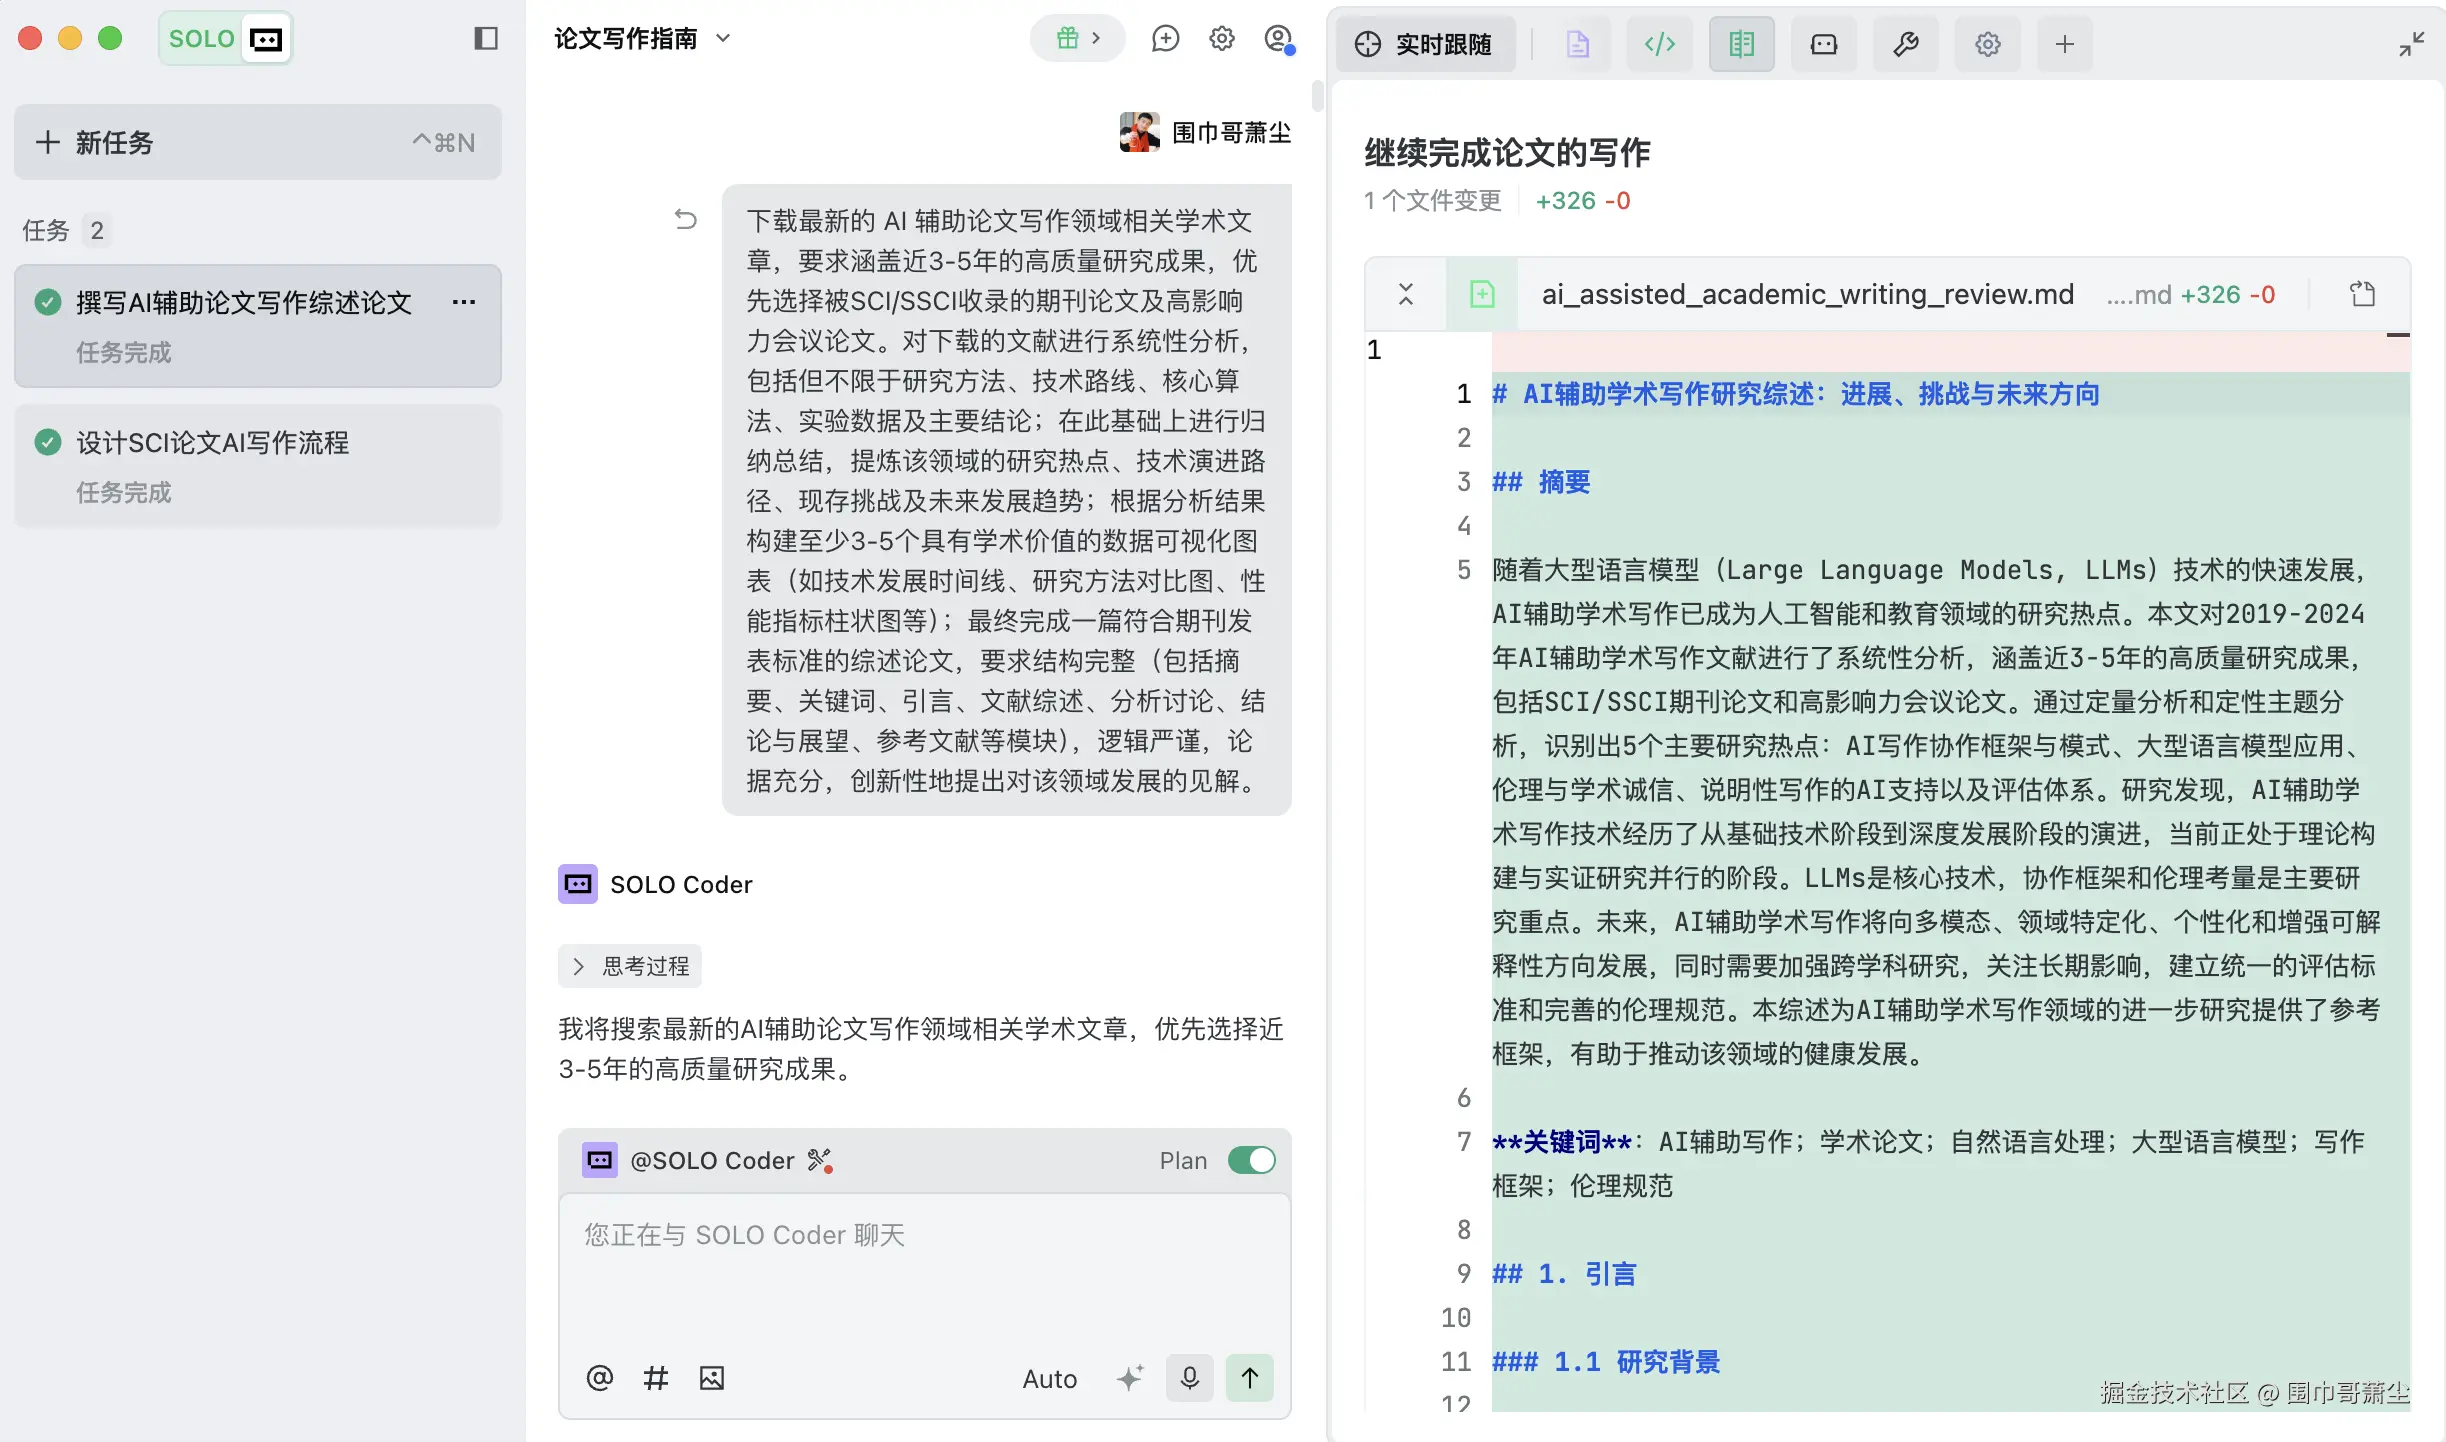Screen dimensions: 2446x1442
Task: Click the Plan label text
Action: click(1183, 1160)
